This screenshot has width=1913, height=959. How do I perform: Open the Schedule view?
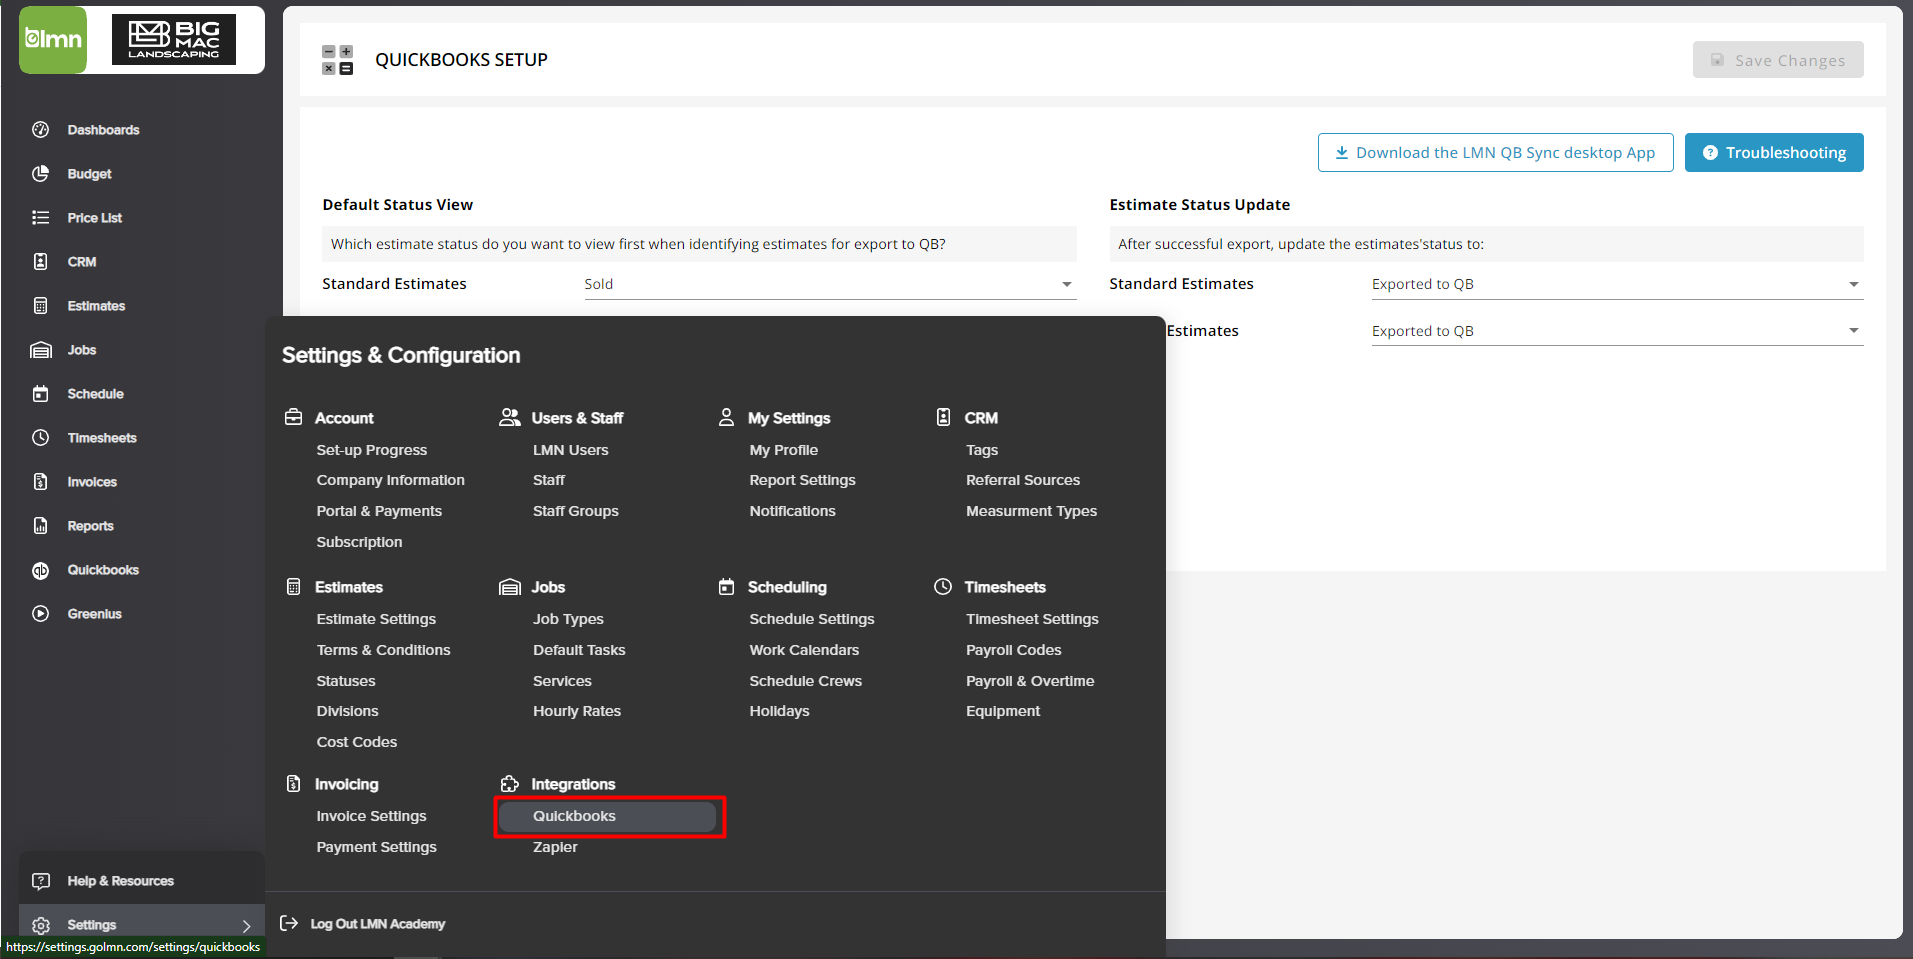click(x=95, y=393)
